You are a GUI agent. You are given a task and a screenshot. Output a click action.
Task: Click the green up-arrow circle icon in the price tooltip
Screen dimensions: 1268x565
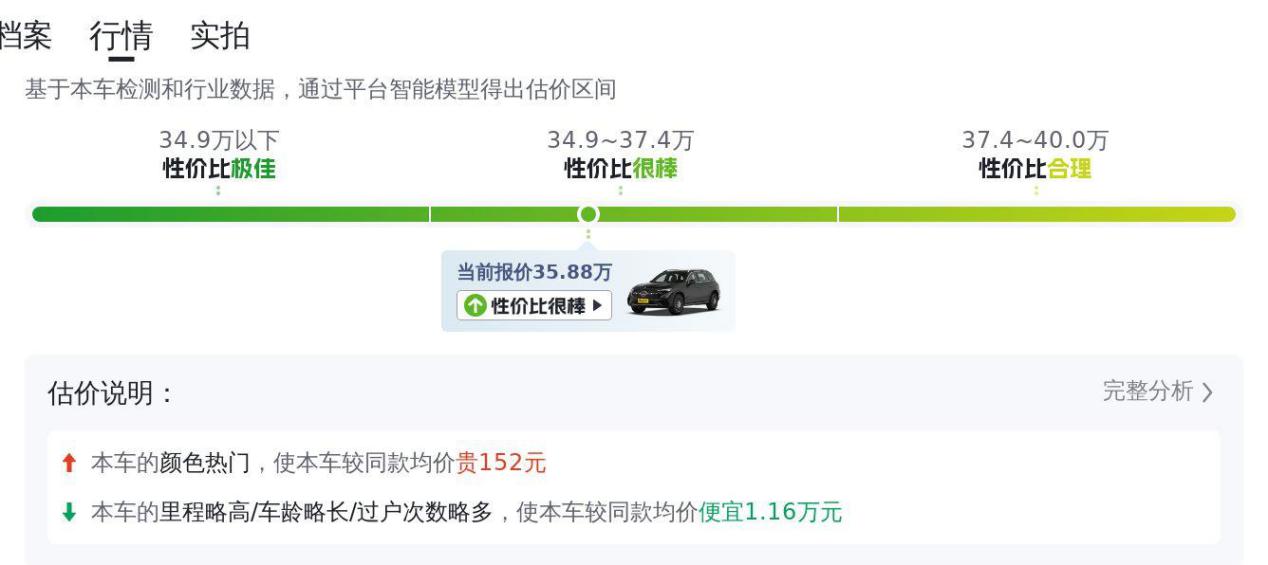pos(476,306)
